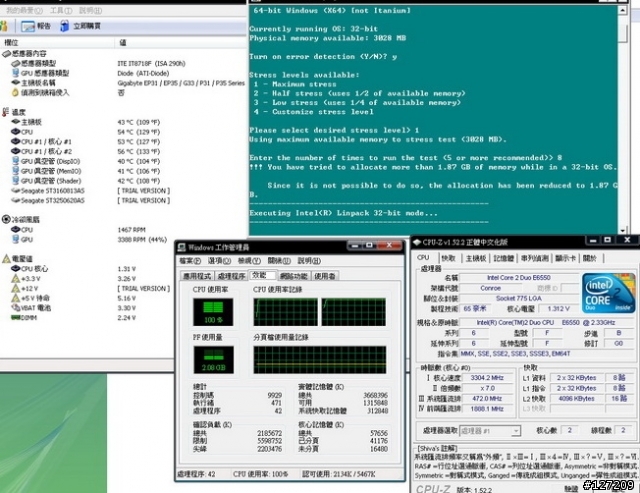This screenshot has width=640, height=493.
Task: Click the Socket 775 LGA package field
Action: coord(519,298)
